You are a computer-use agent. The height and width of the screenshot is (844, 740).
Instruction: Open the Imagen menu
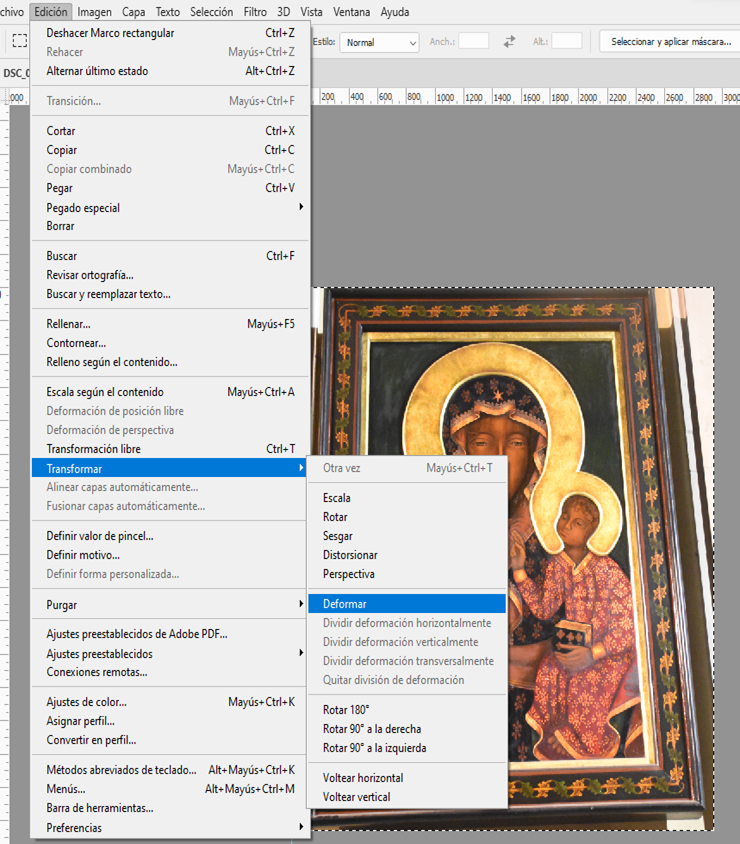click(94, 12)
